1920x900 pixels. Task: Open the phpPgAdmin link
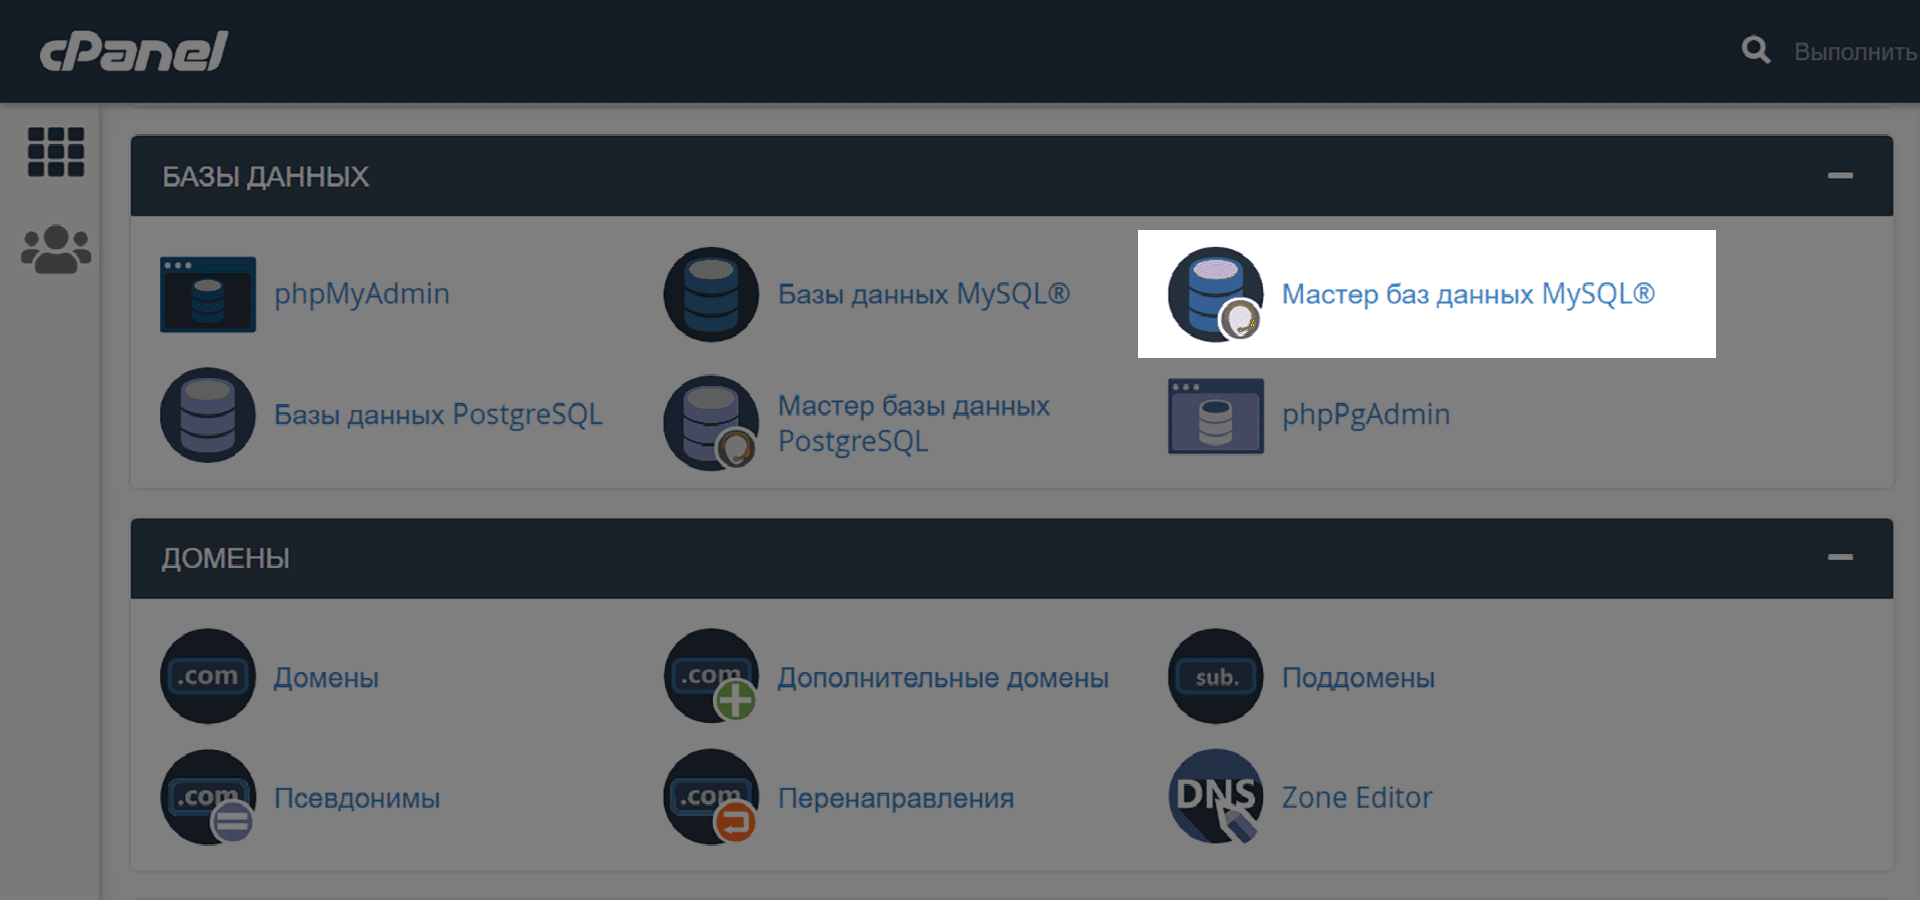pos(1366,415)
